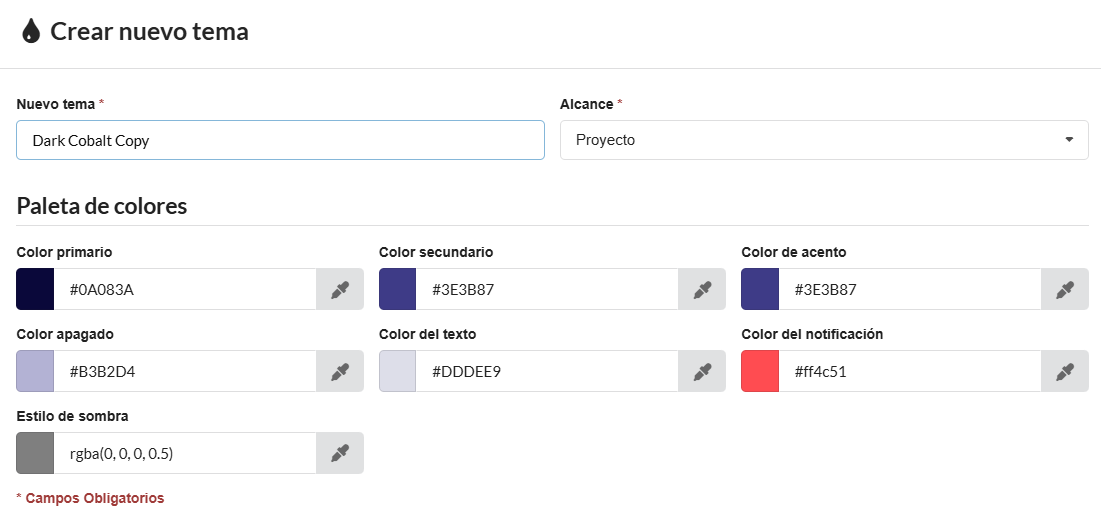Click the Estilo de sombra label

72,416
